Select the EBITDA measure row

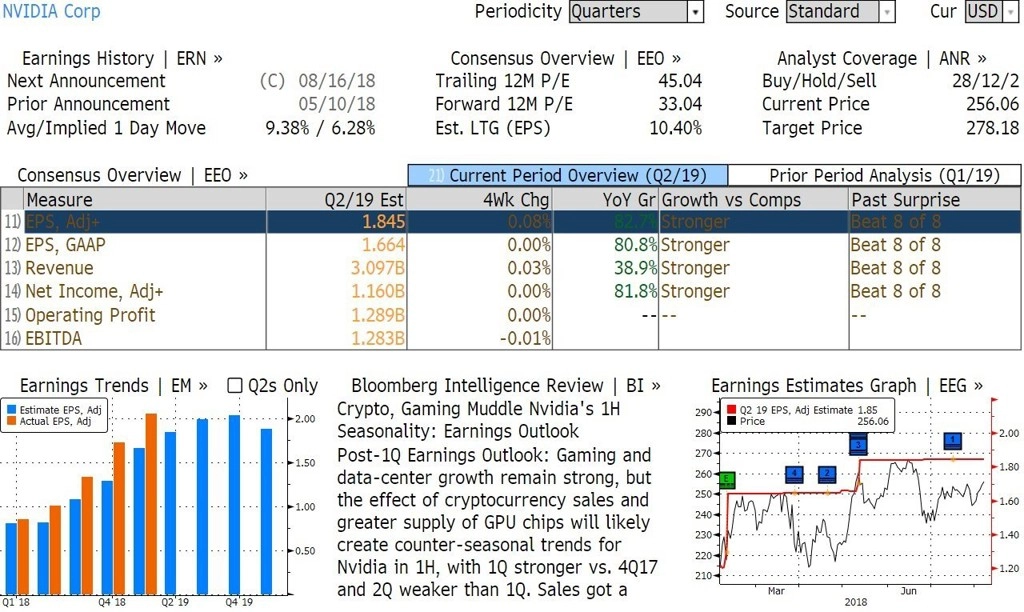[x=511, y=338]
